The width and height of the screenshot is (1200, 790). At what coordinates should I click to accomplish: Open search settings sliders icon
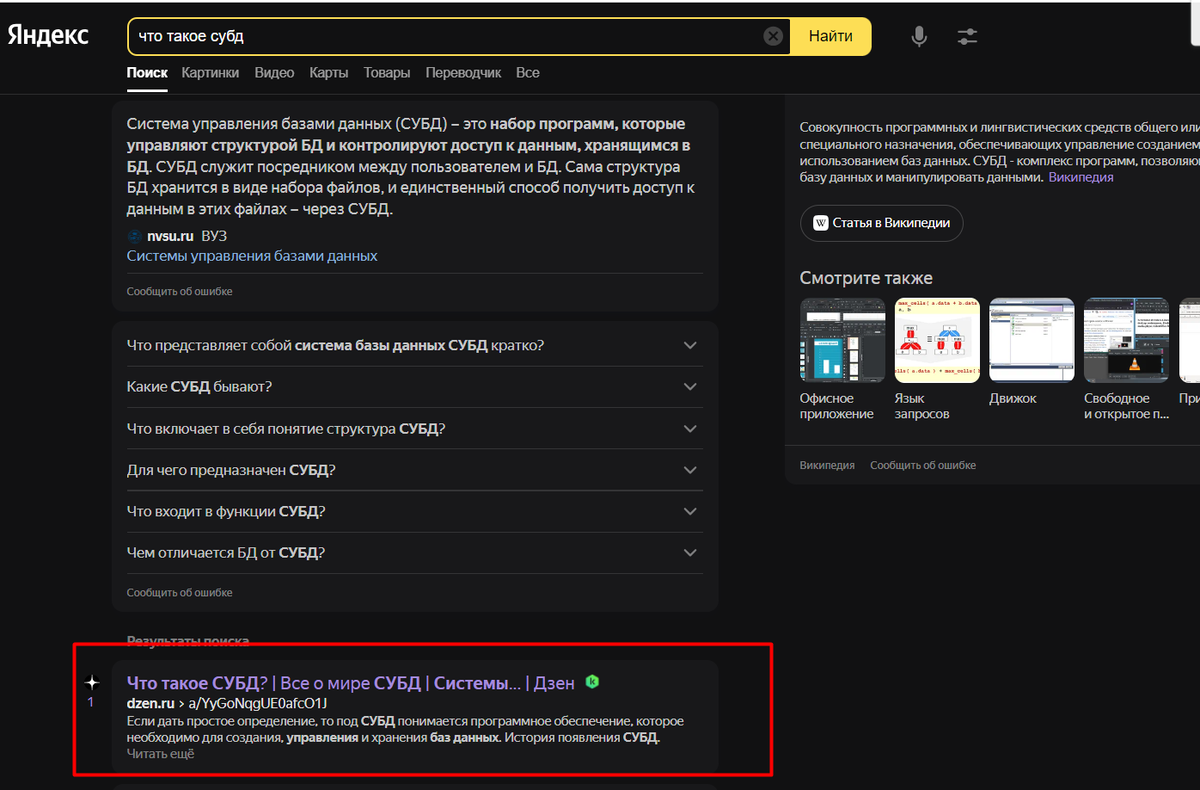tap(967, 37)
